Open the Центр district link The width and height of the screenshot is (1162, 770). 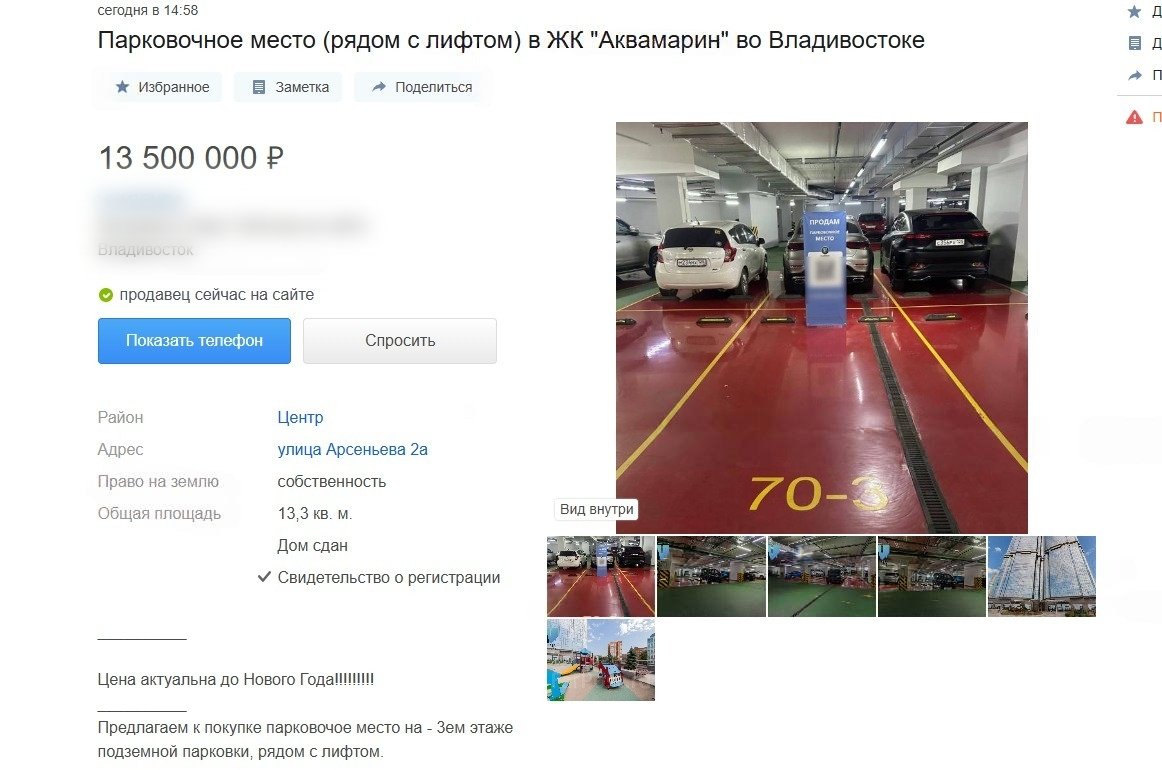[x=300, y=417]
